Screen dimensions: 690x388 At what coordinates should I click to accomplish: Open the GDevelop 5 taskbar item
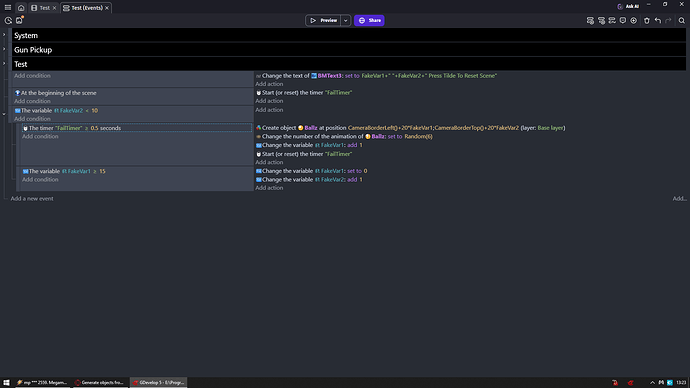click(x=158, y=383)
